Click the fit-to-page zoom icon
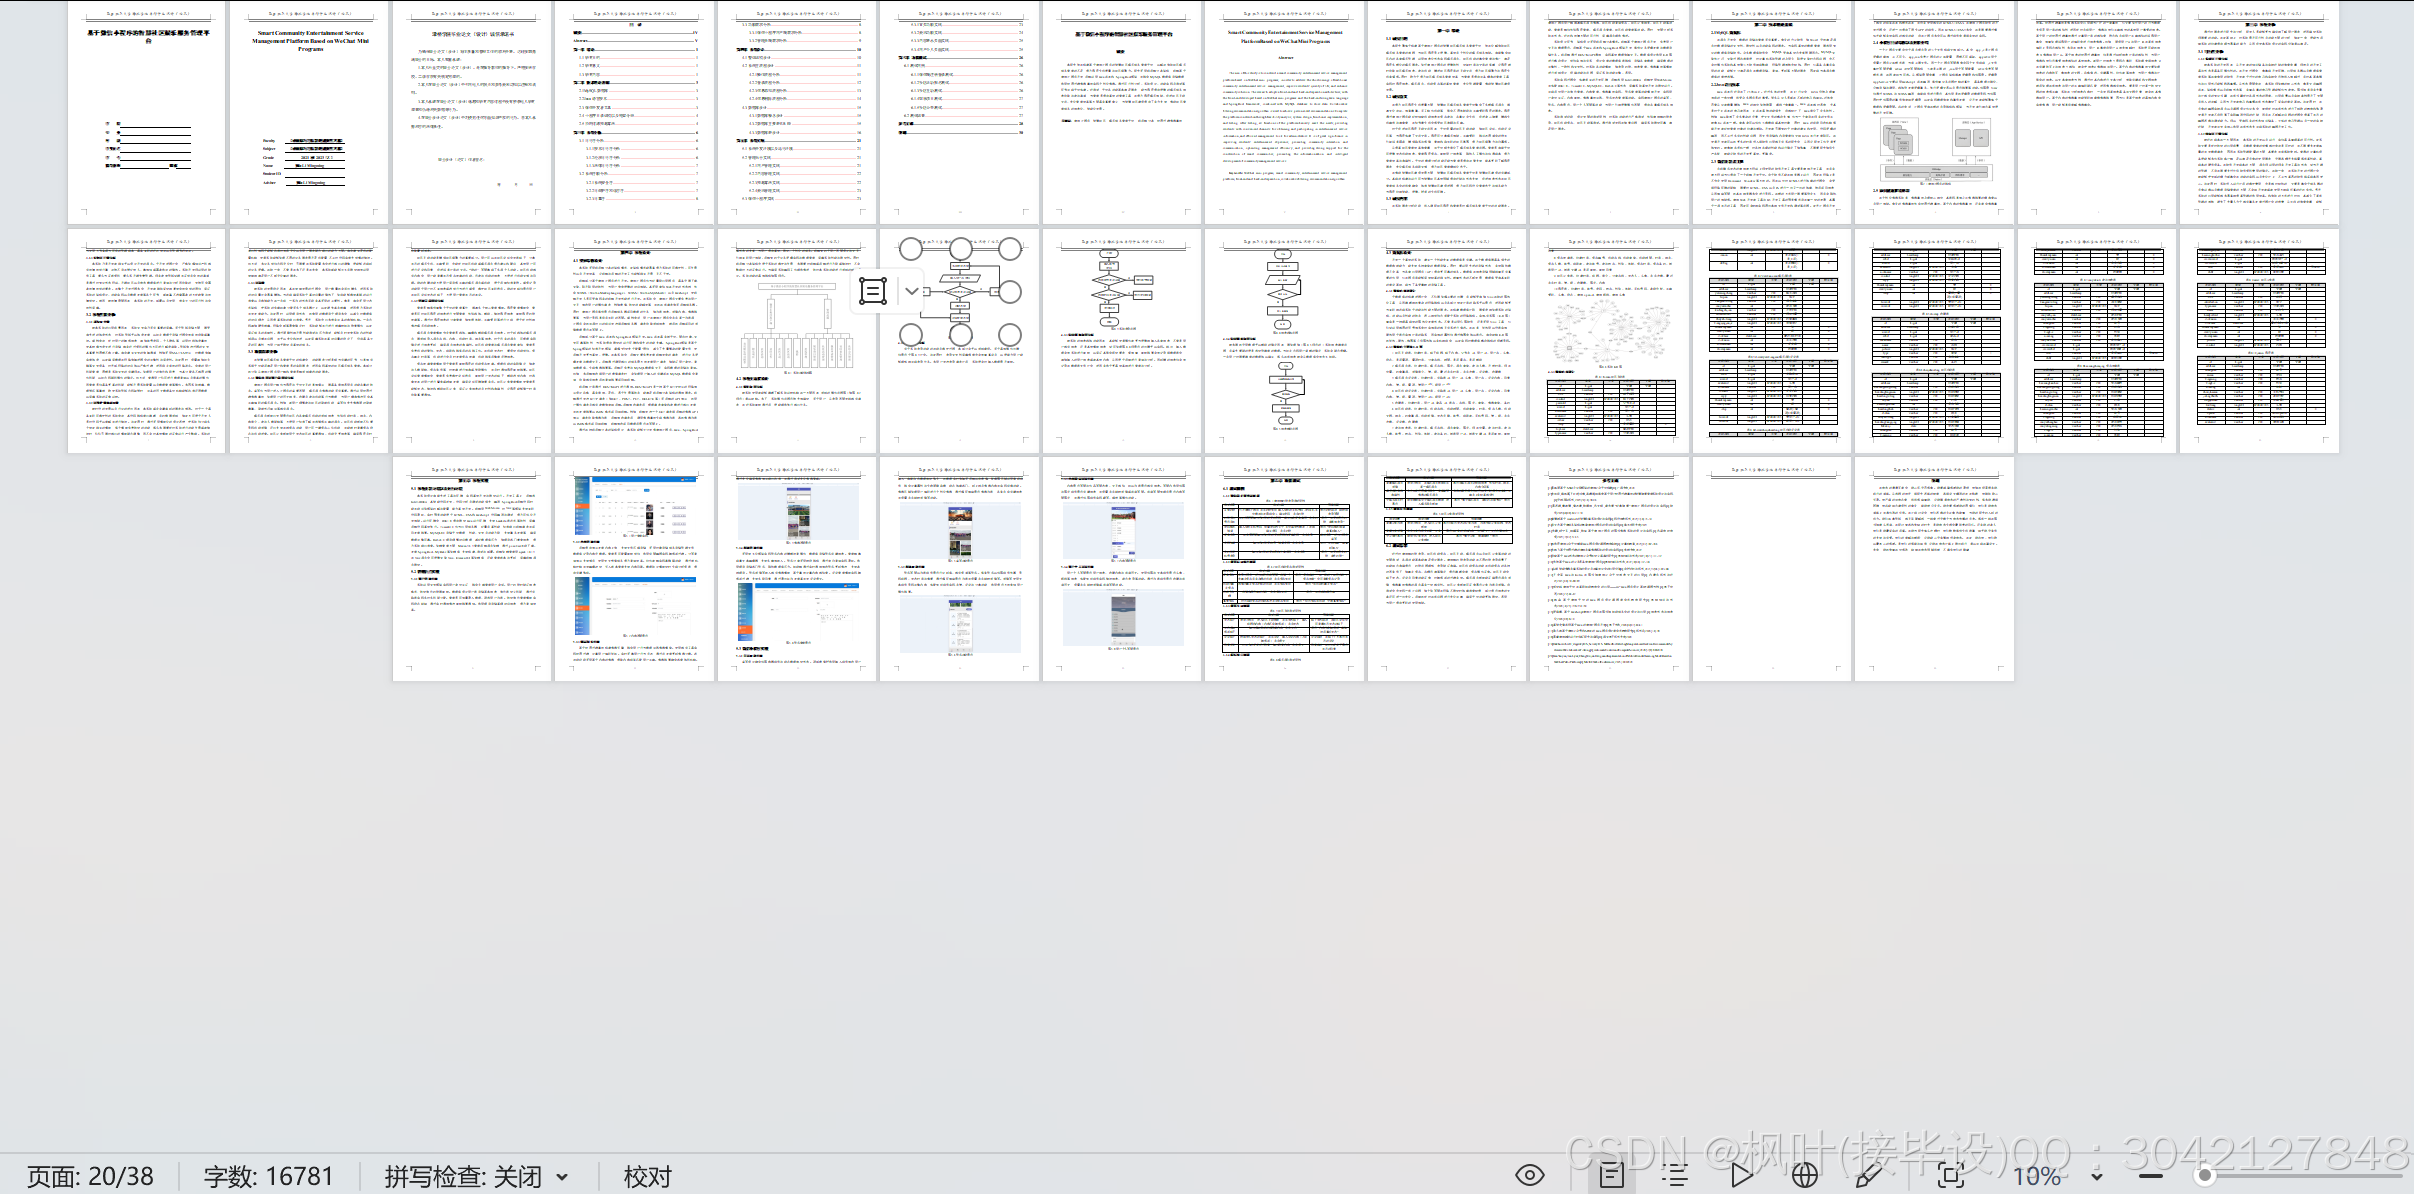Screen dimensions: 2414x1194 click(1951, 1175)
